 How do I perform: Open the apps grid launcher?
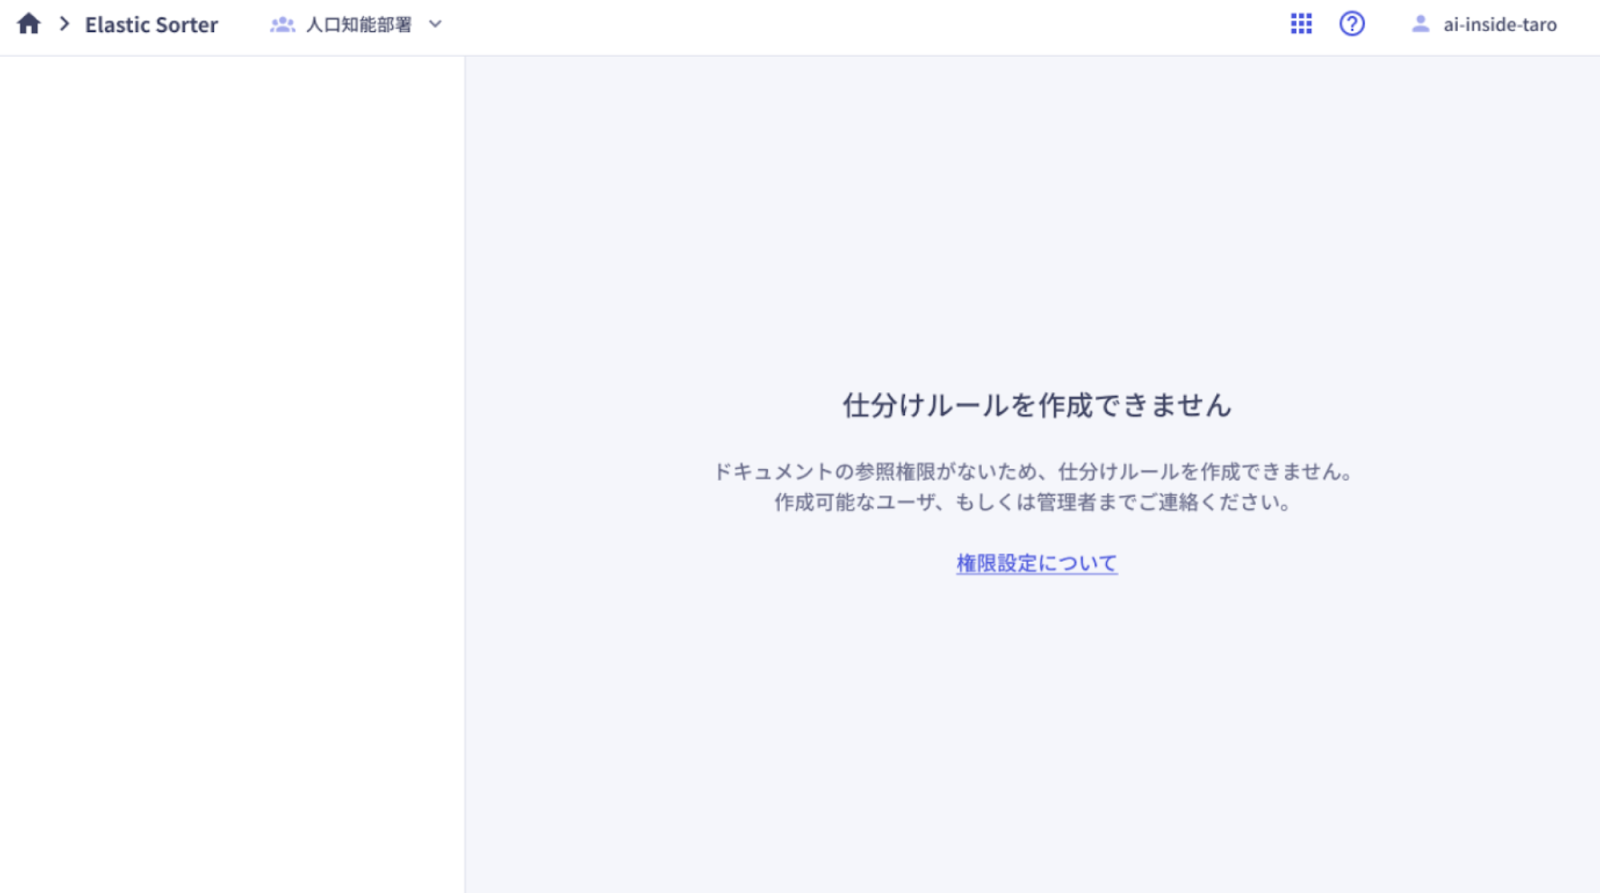pos(1300,24)
